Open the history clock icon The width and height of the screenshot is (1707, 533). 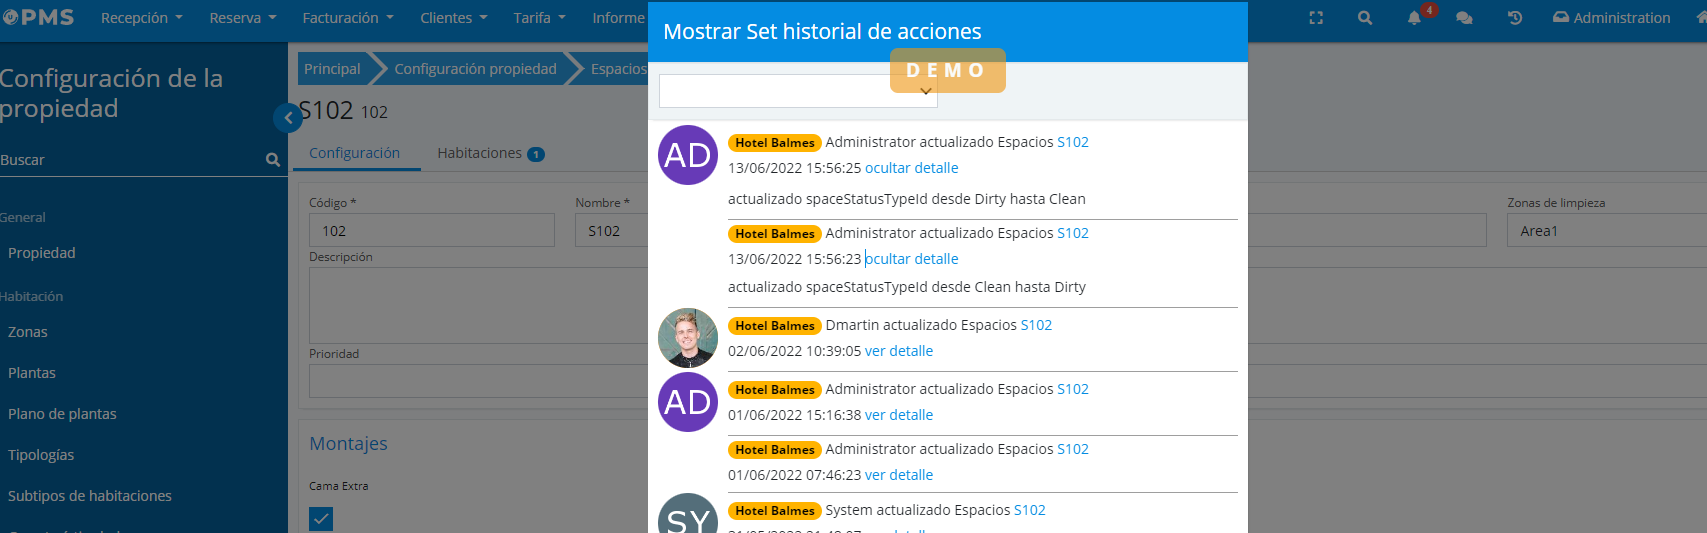[1515, 18]
